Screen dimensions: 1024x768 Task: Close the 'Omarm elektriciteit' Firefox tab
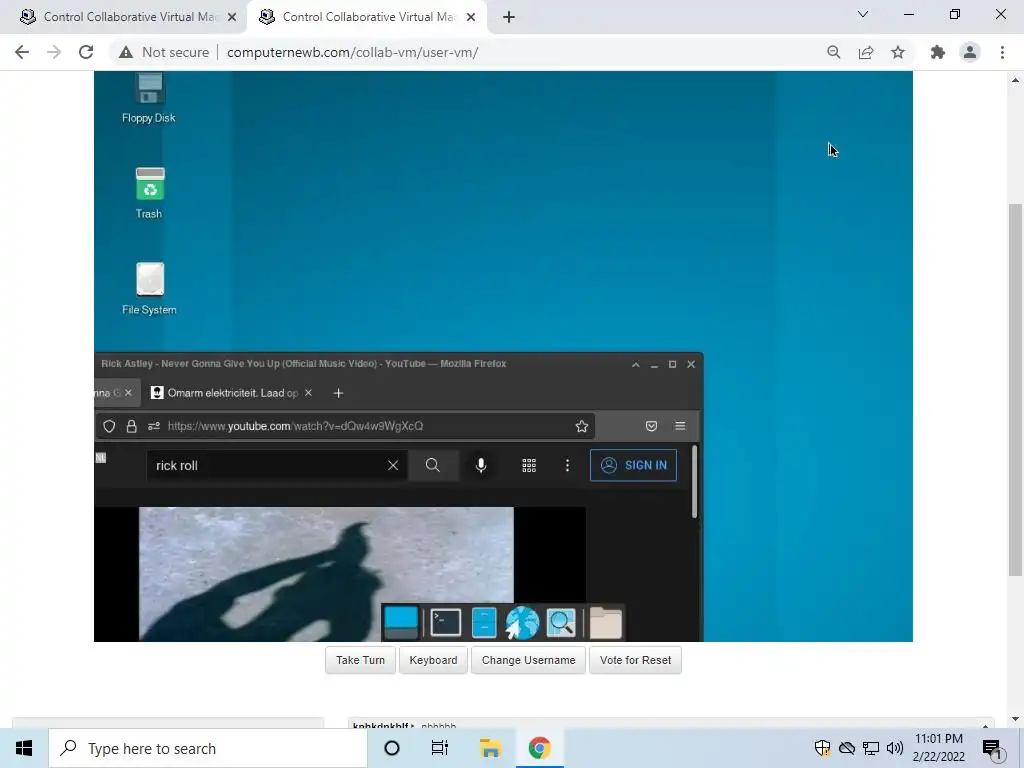point(308,393)
